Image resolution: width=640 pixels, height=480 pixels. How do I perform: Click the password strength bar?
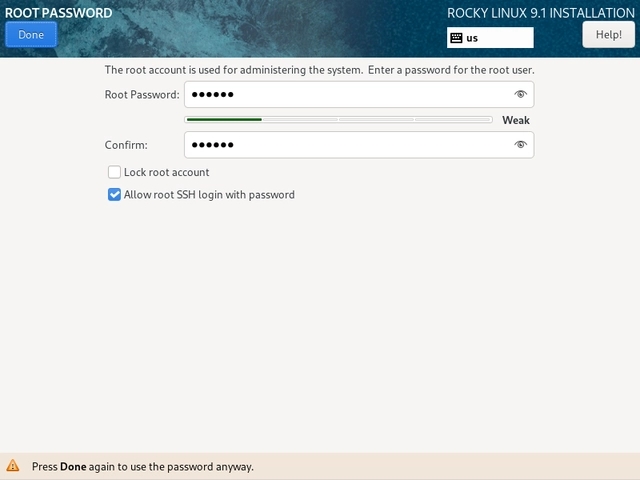[x=338, y=119]
